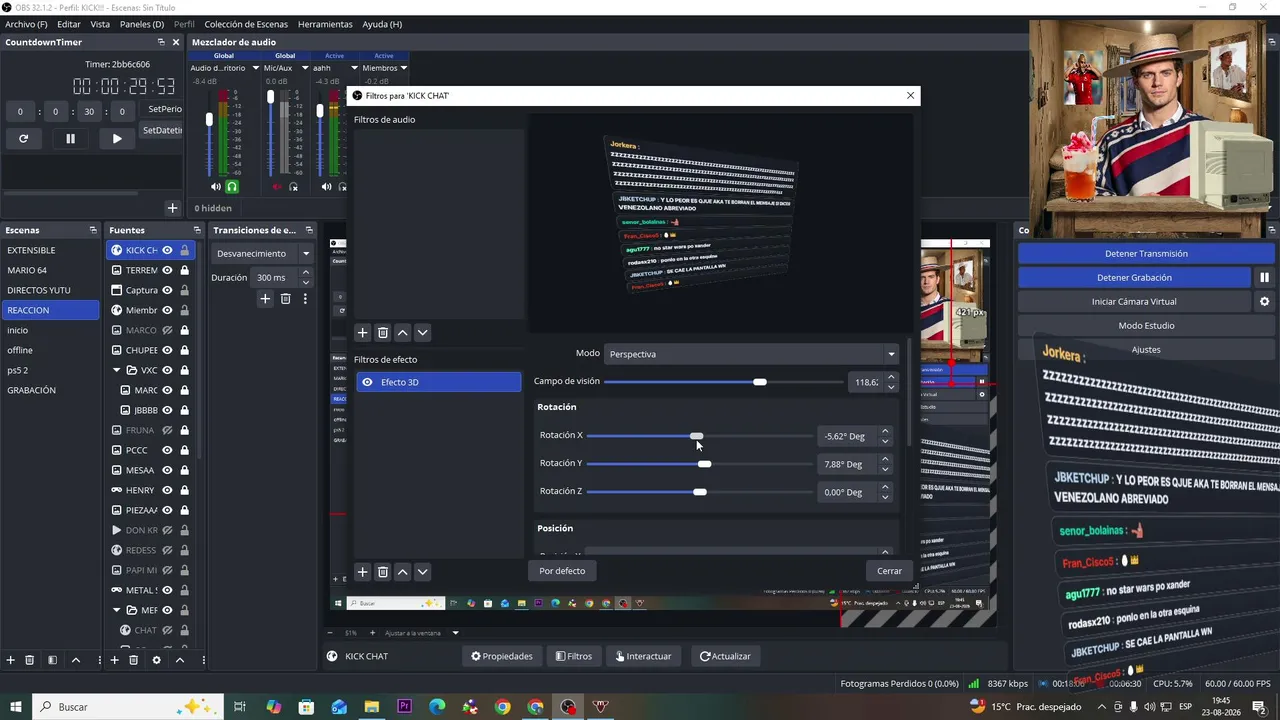Open the aahh mixer dropdown arrow

[x=354, y=68]
